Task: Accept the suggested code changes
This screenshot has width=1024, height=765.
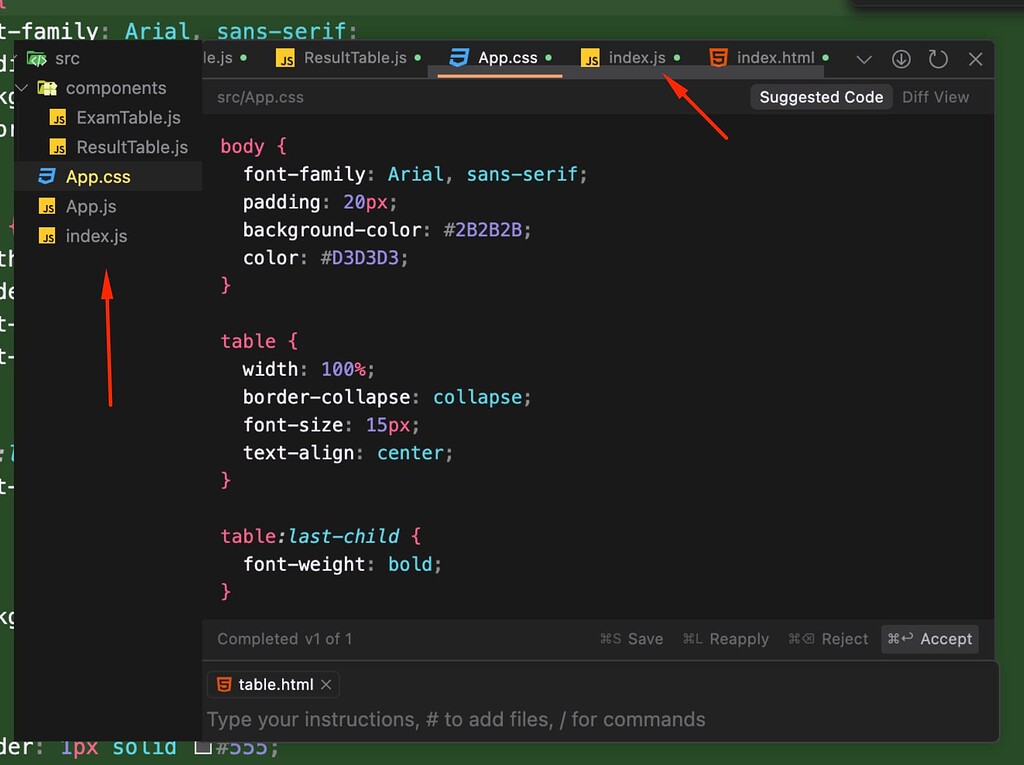Action: [x=929, y=639]
